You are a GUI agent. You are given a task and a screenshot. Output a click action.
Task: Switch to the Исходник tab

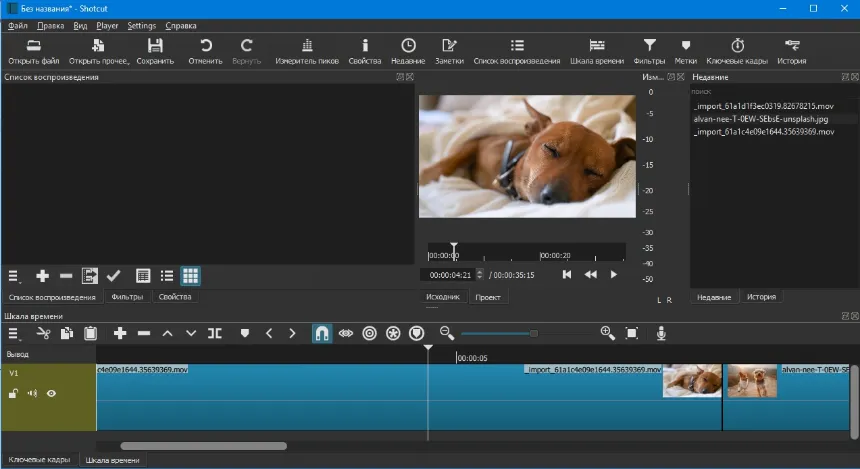tap(443, 297)
